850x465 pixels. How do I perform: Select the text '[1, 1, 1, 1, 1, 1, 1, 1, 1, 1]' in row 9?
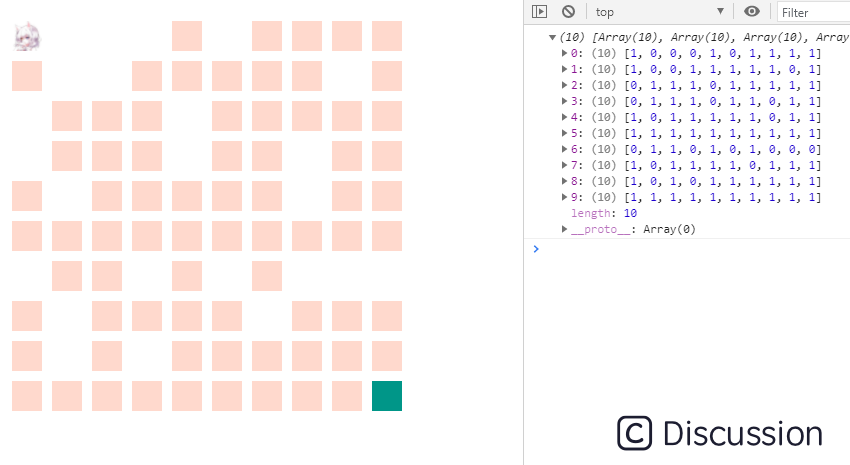(723, 197)
